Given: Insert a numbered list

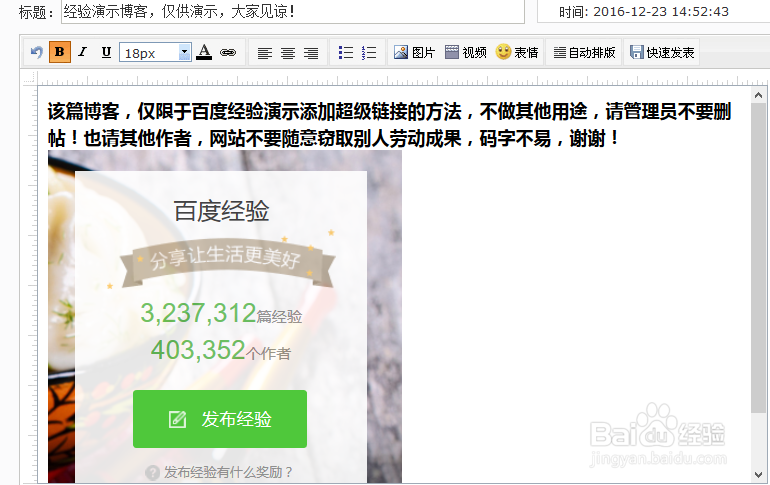Looking at the screenshot, I should point(369,53).
